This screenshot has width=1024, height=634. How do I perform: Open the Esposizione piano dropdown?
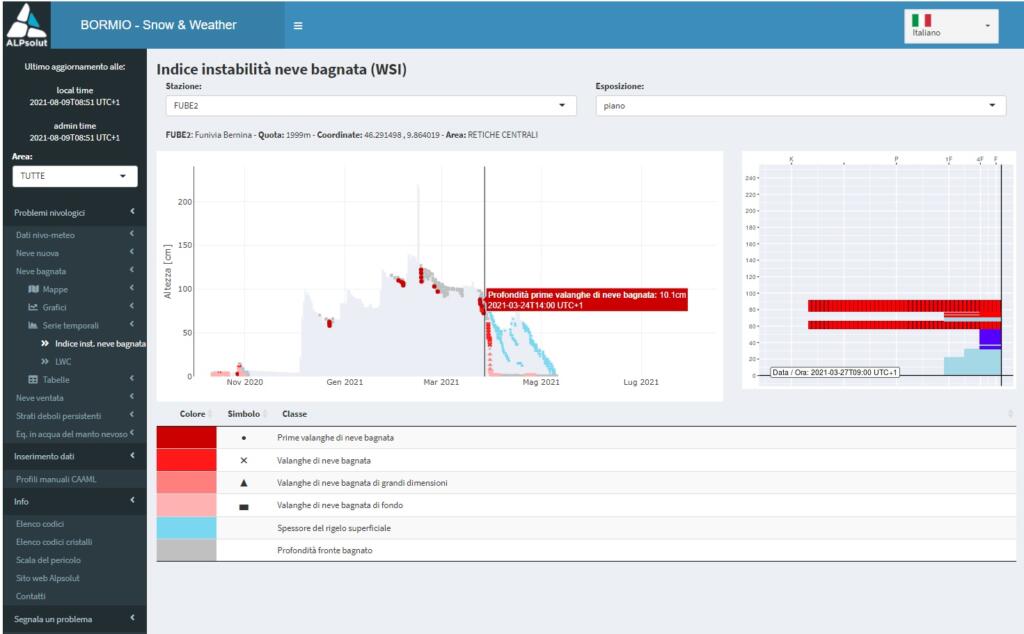(800, 106)
